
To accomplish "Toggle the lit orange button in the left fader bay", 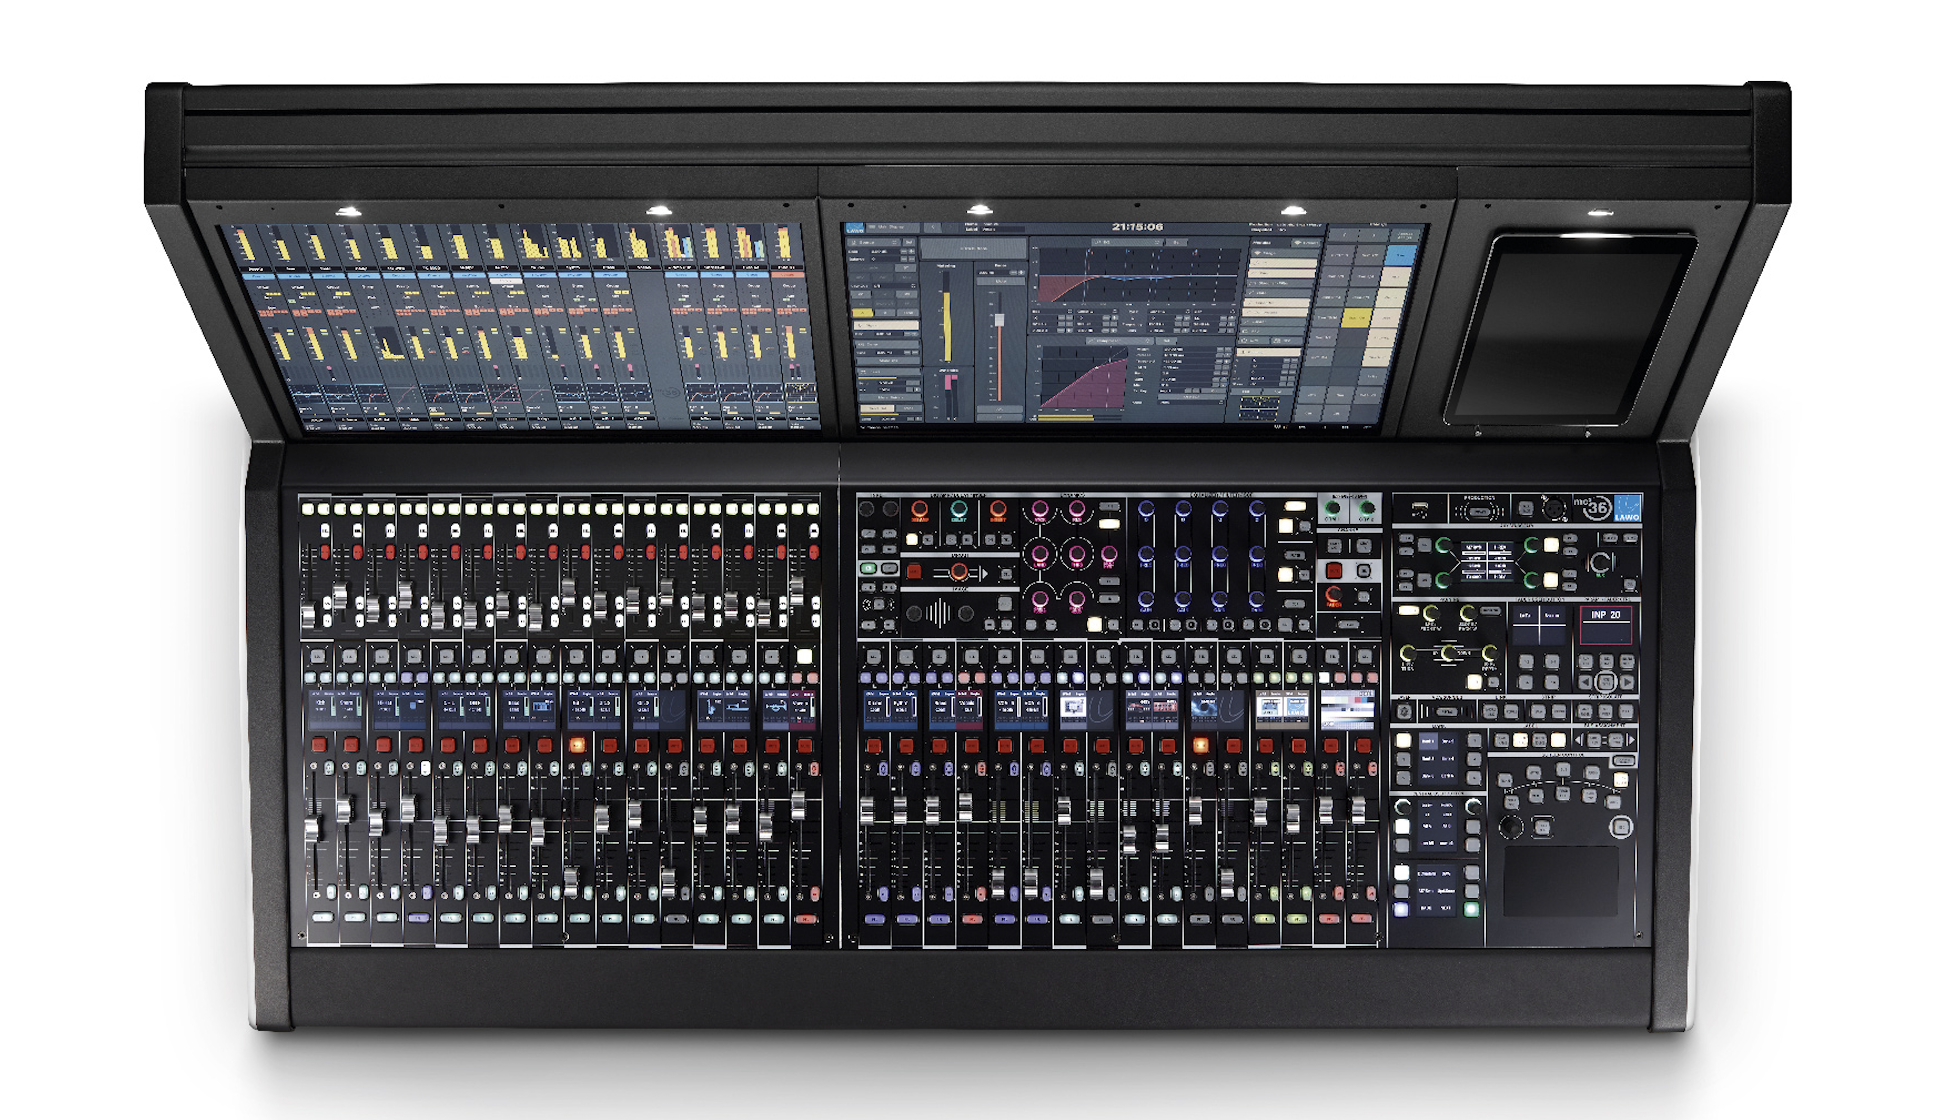I will 577,745.
